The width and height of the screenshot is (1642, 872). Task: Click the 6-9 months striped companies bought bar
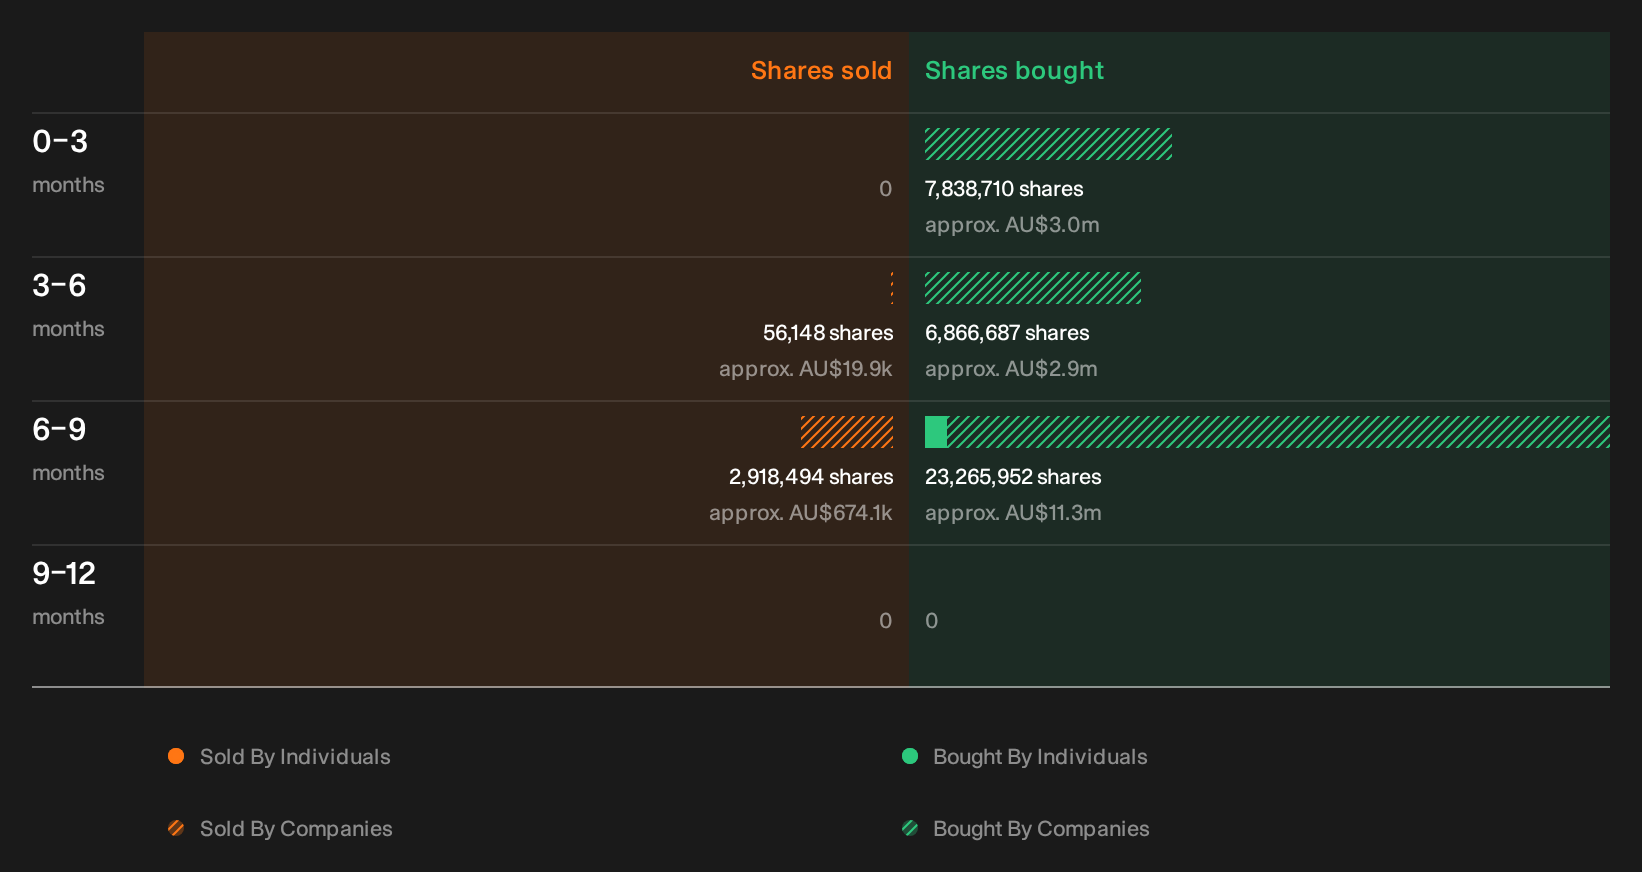pyautogui.click(x=1278, y=432)
